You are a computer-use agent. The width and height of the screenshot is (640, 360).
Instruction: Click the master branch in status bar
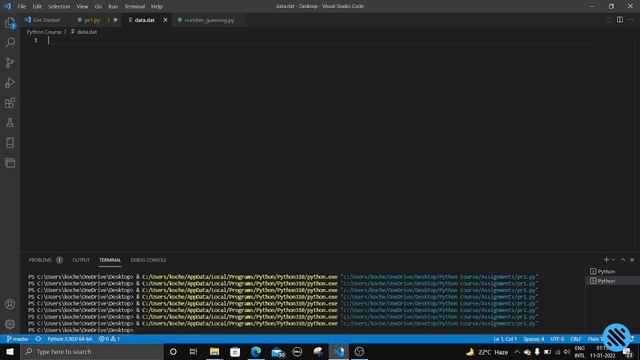coord(18,339)
